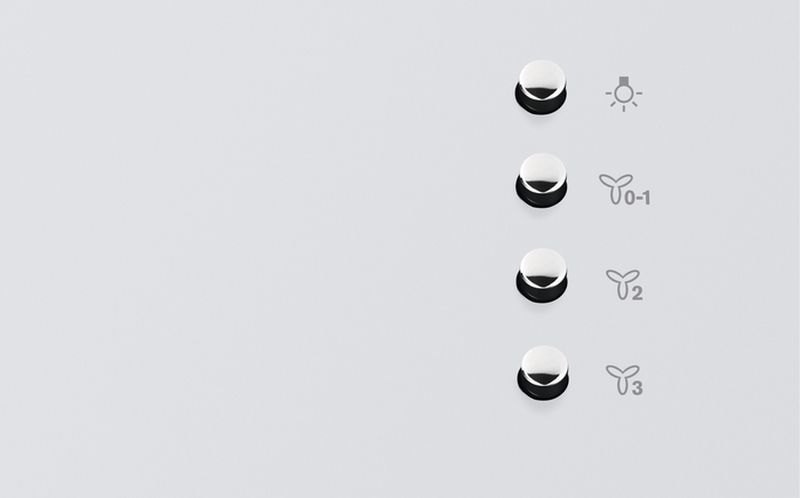Tap the fan icon labeled 3
The image size is (800, 498).
[x=624, y=380]
